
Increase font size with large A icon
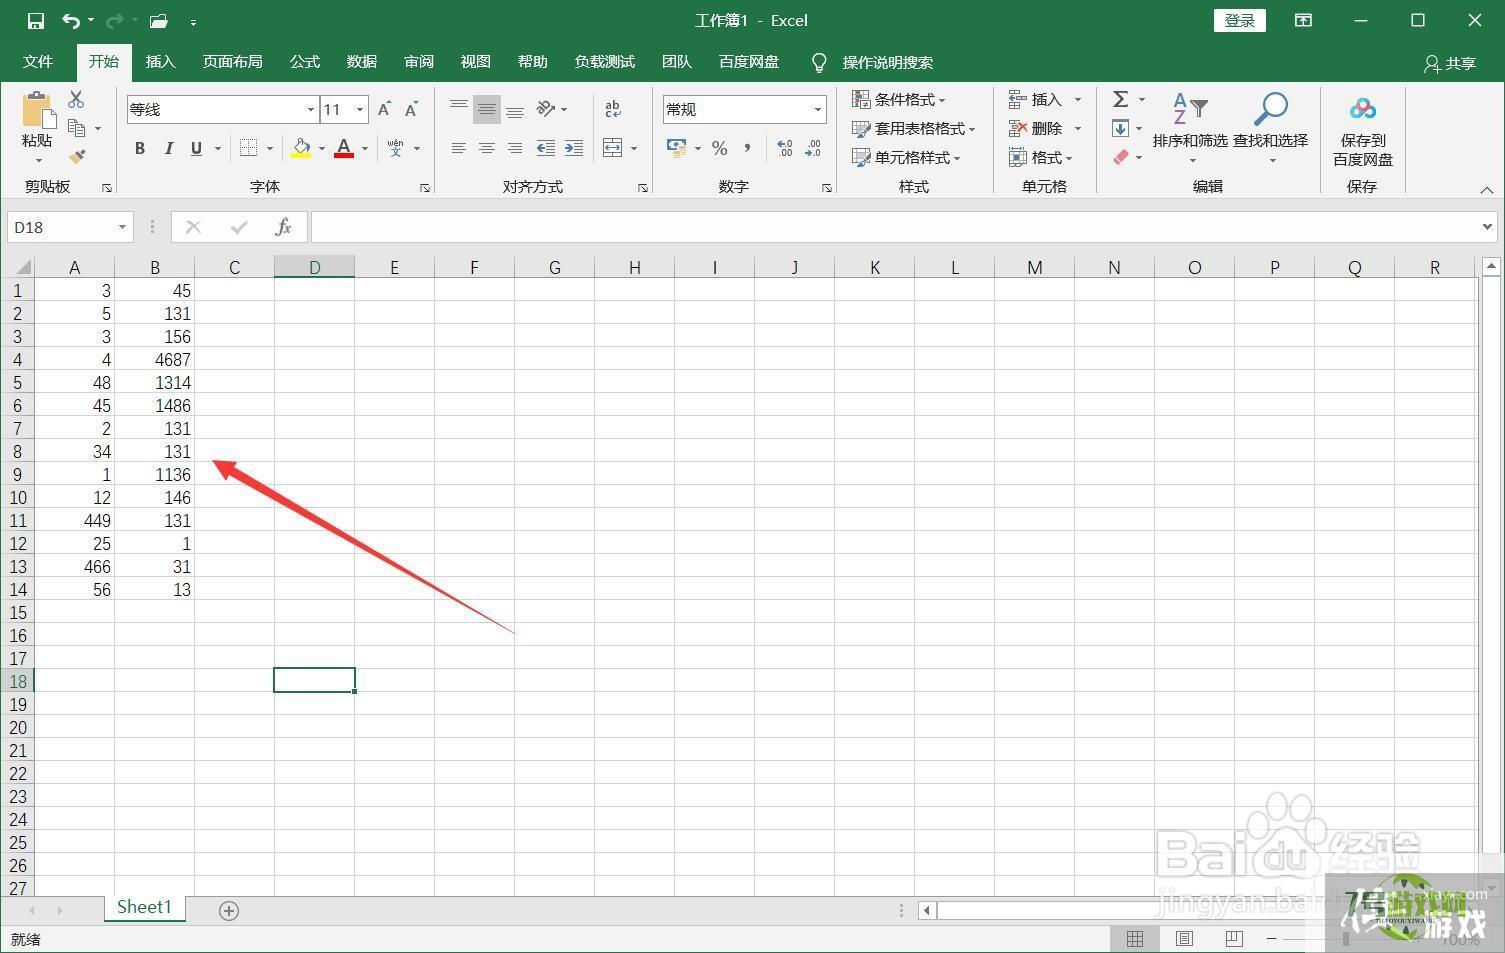pos(384,109)
